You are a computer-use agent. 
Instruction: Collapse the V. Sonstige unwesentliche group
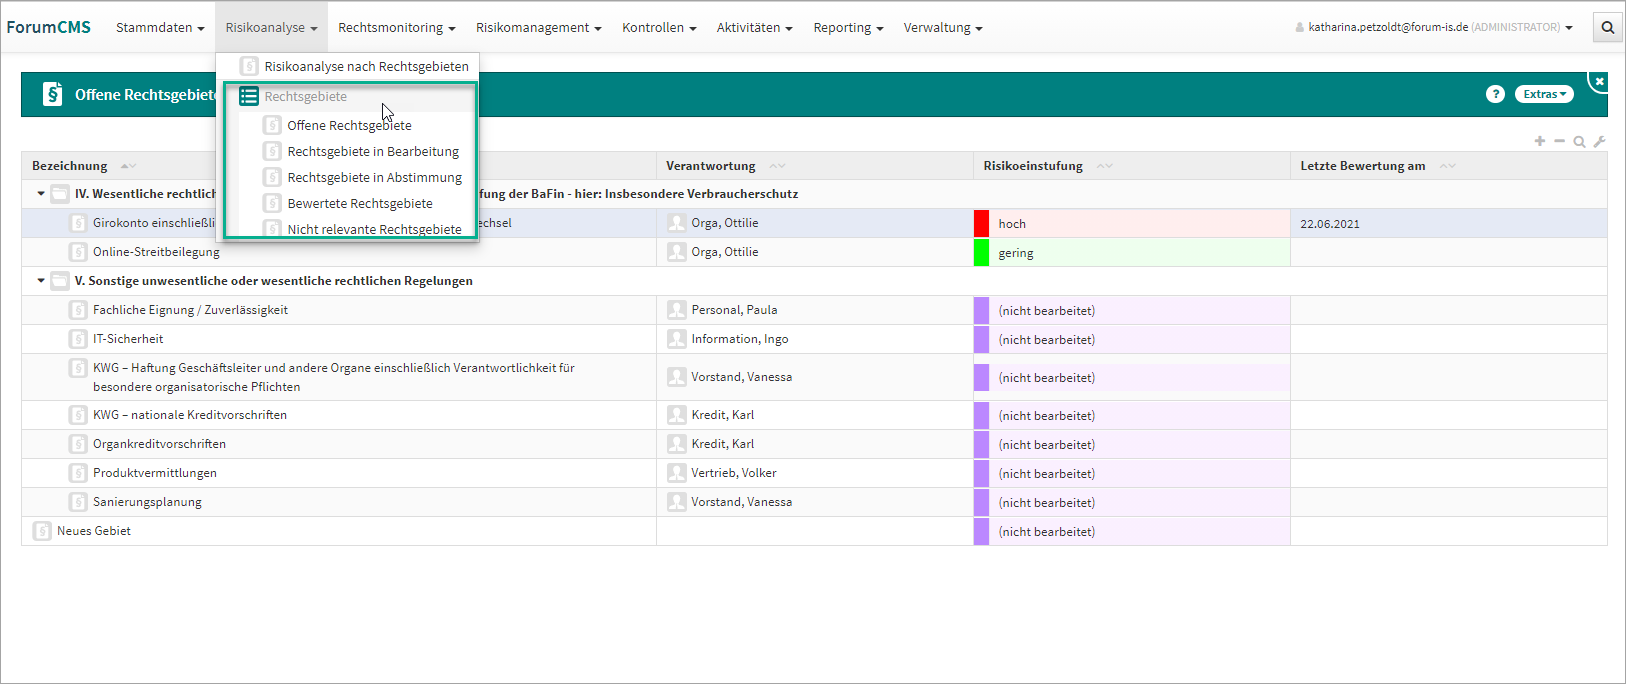tap(41, 281)
